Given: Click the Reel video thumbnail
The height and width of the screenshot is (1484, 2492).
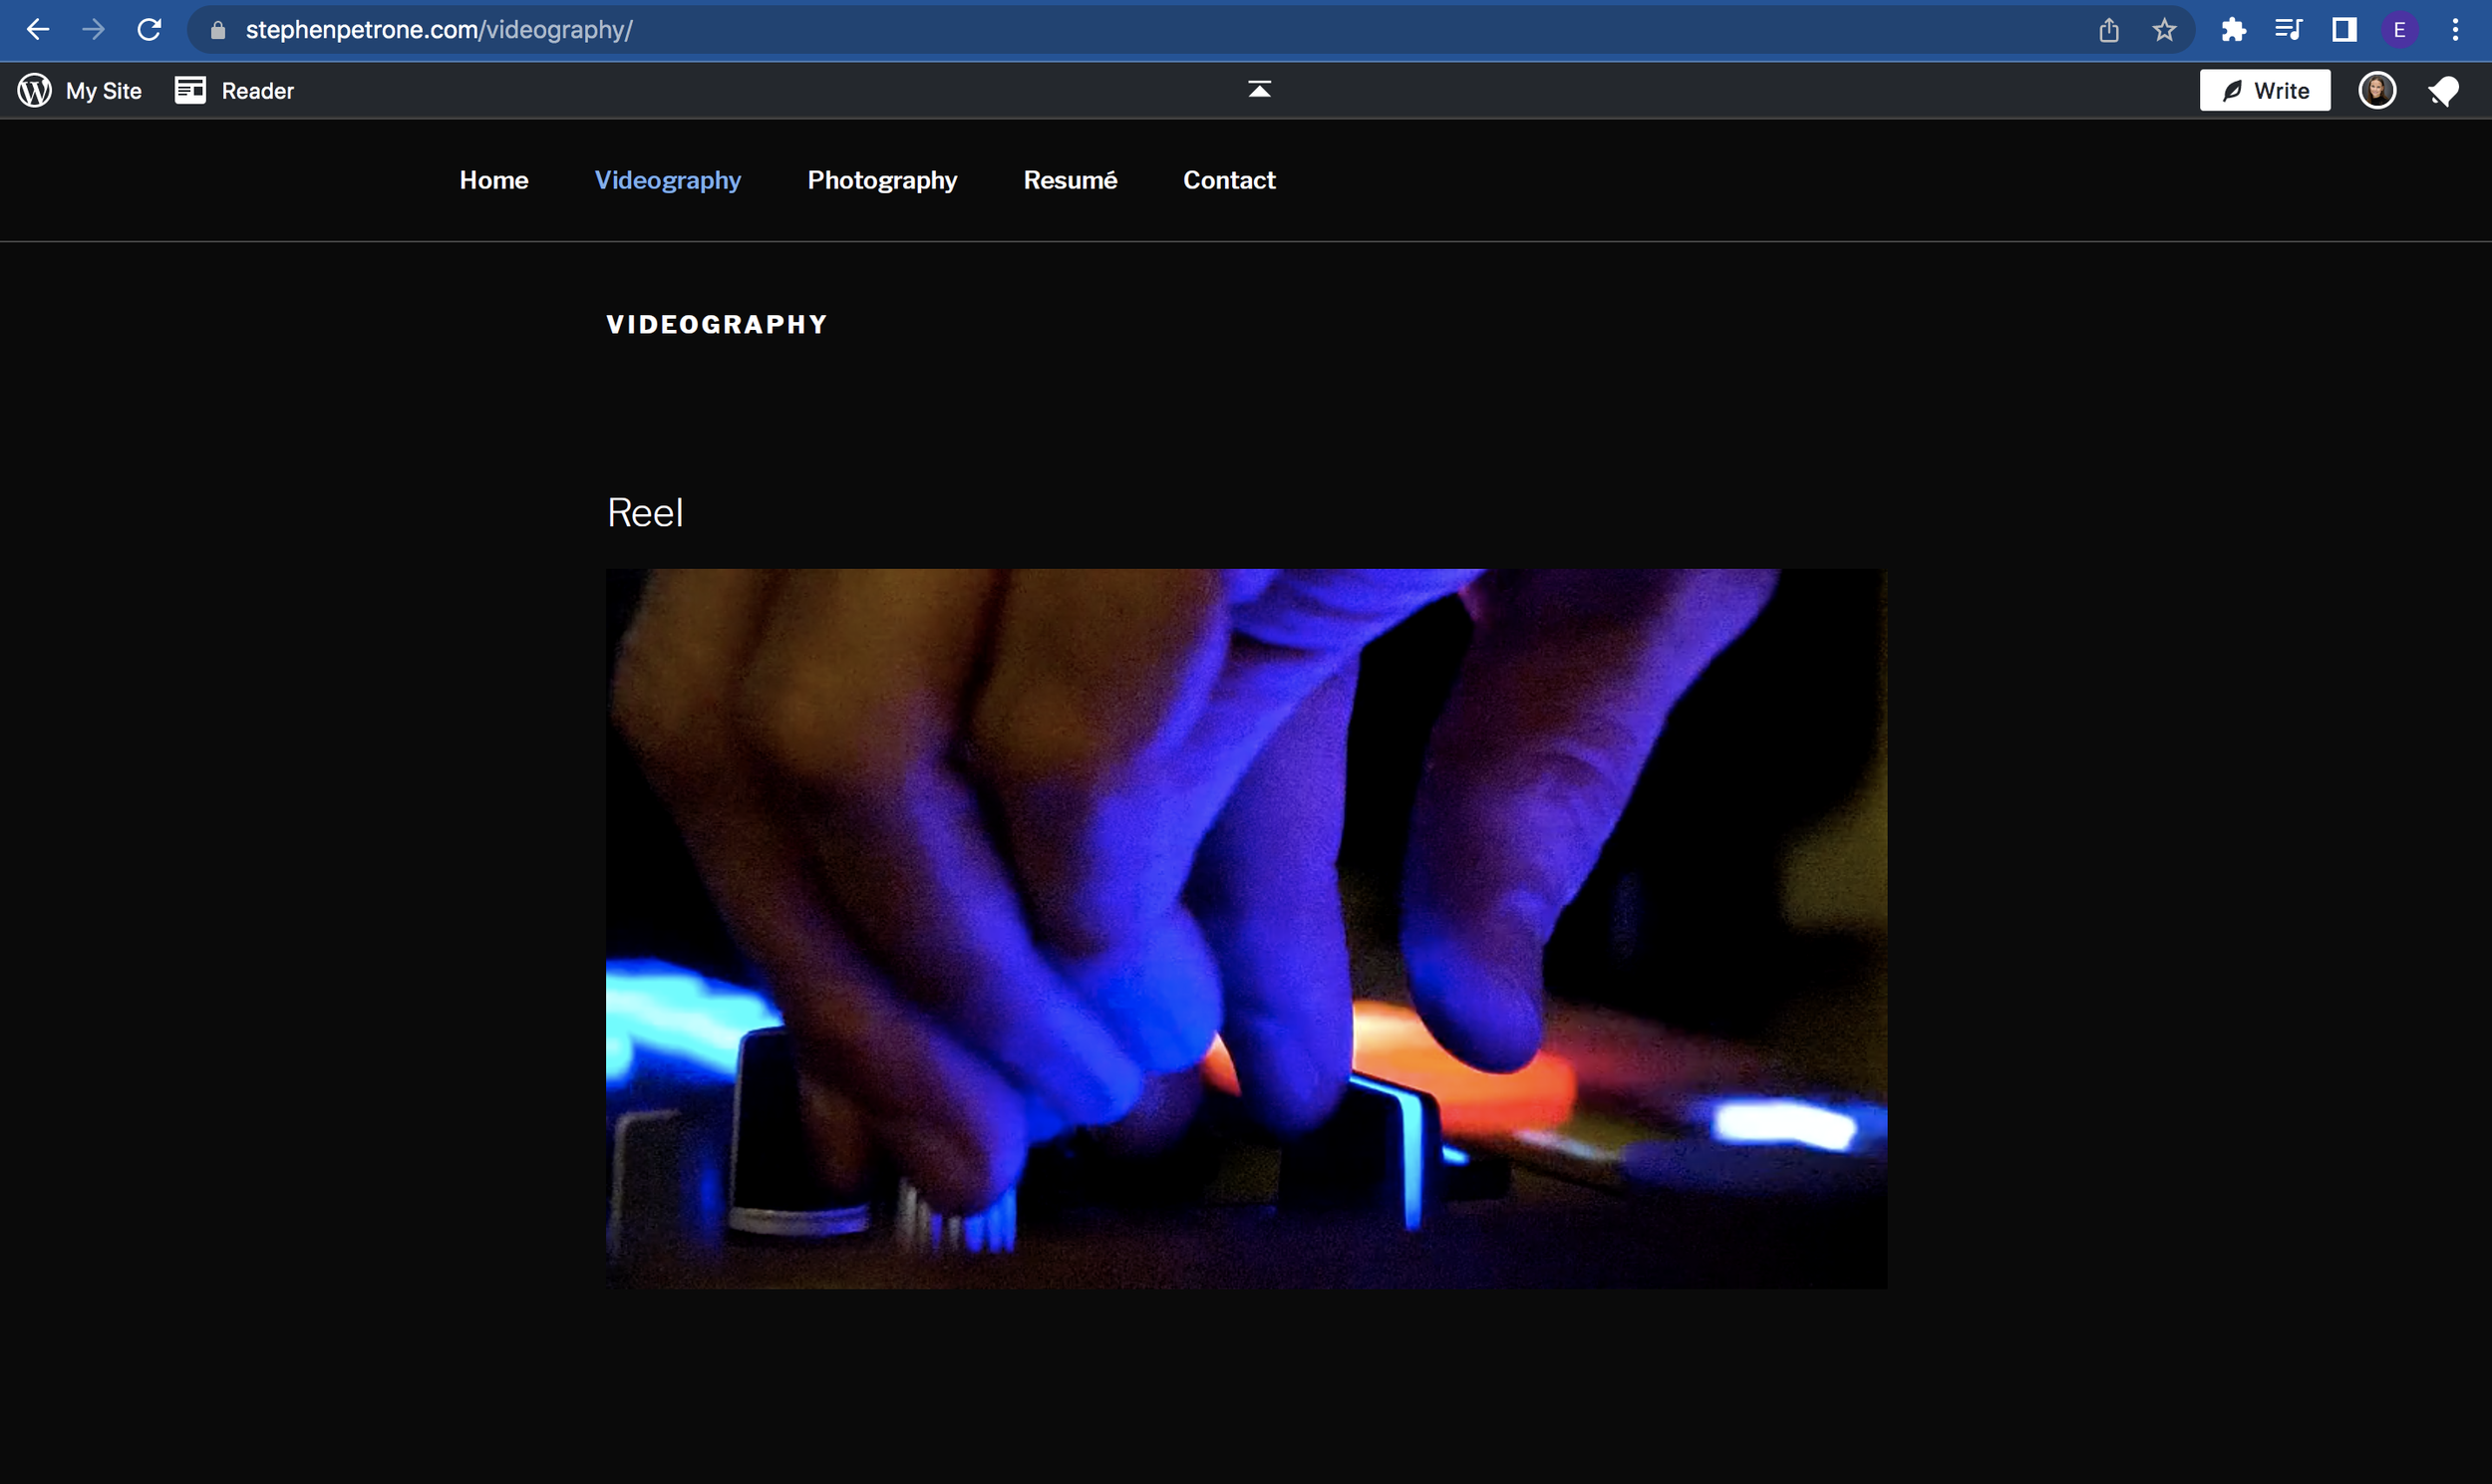Looking at the screenshot, I should 1246,928.
